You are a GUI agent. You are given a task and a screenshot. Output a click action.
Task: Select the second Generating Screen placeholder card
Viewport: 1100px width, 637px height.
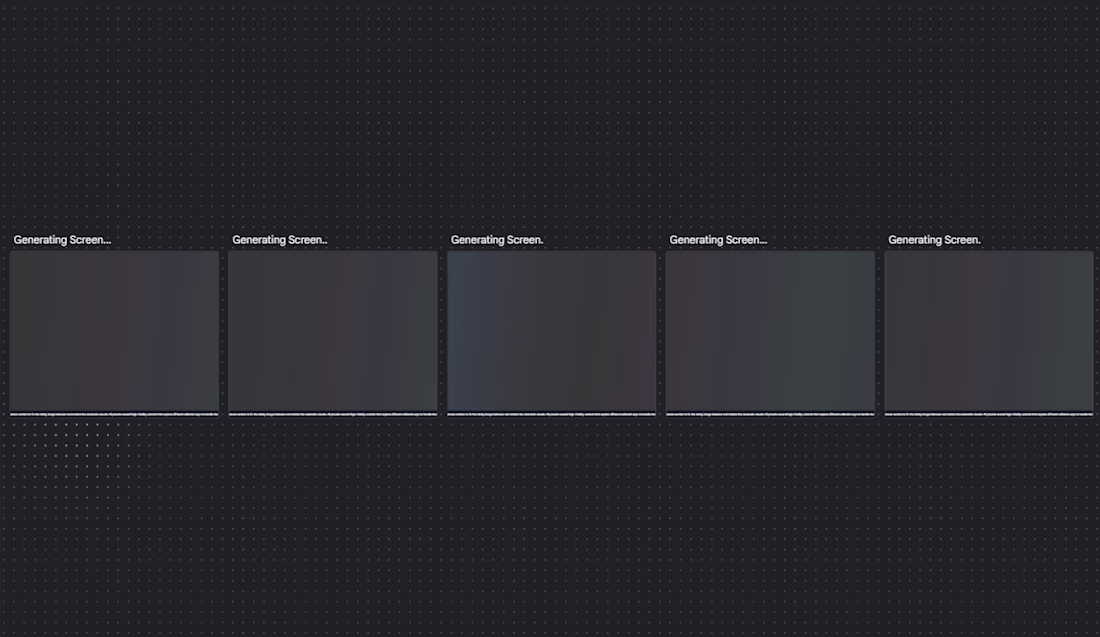tap(333, 333)
